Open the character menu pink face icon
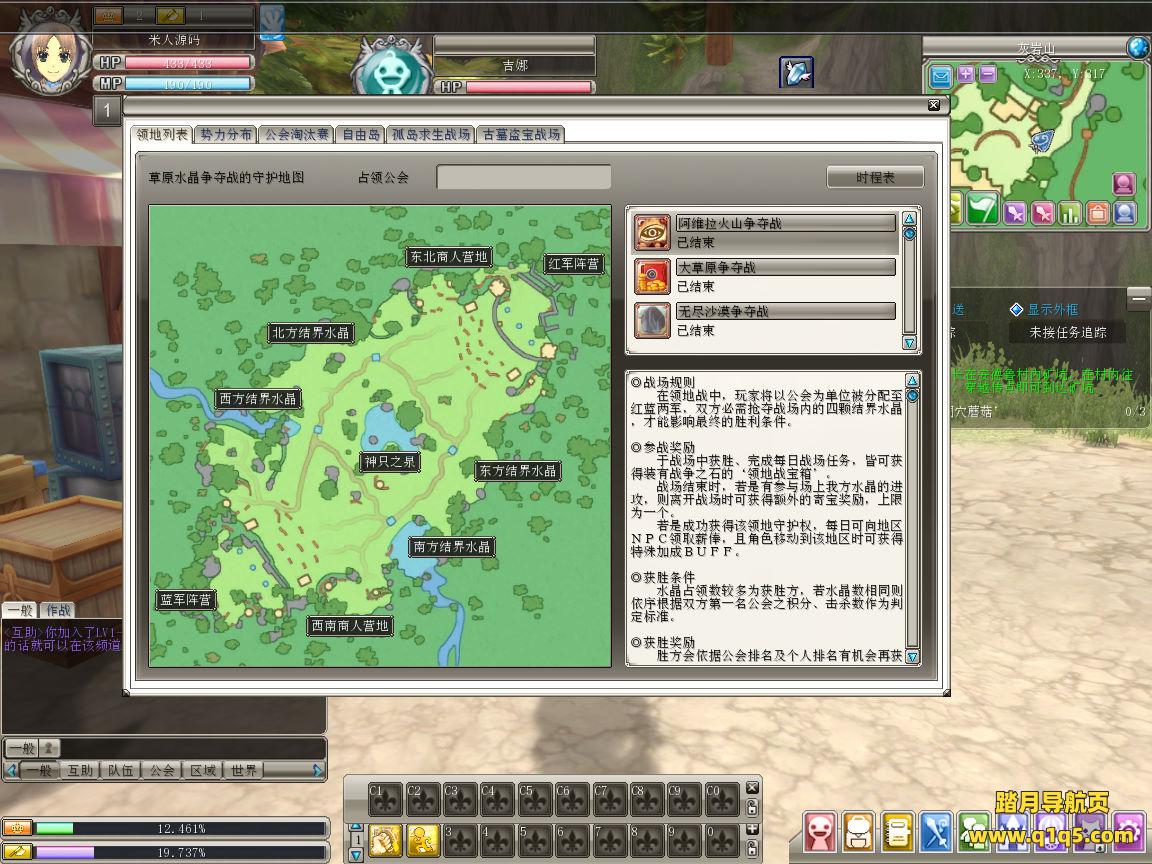This screenshot has width=1152, height=864. tap(821, 831)
